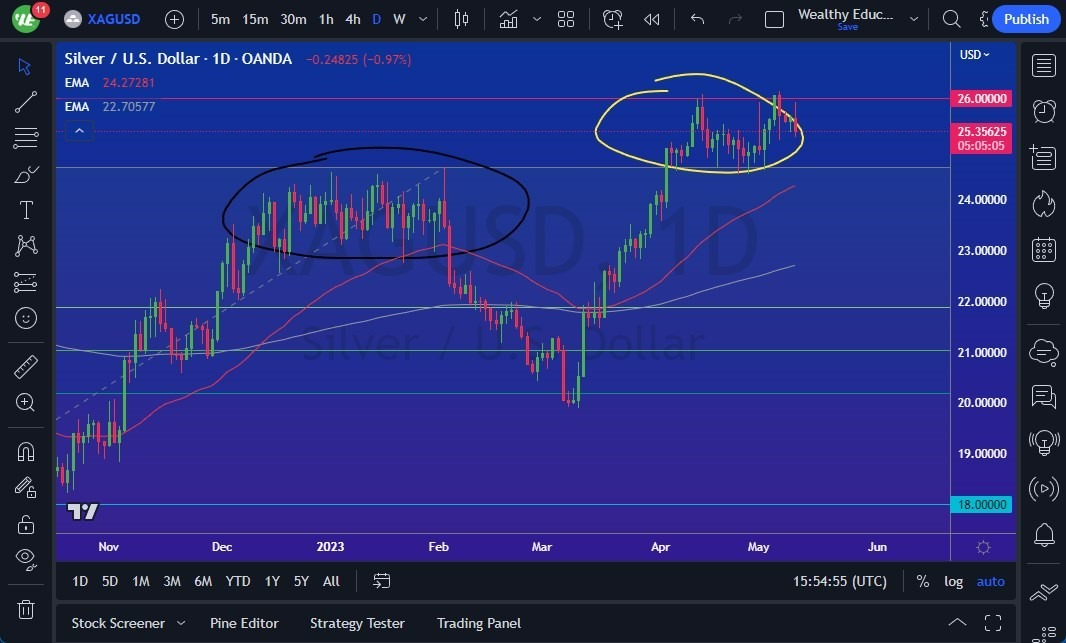The width and height of the screenshot is (1066, 643).
Task: Open the Stock Screener dropdown
Action: click(x=128, y=623)
